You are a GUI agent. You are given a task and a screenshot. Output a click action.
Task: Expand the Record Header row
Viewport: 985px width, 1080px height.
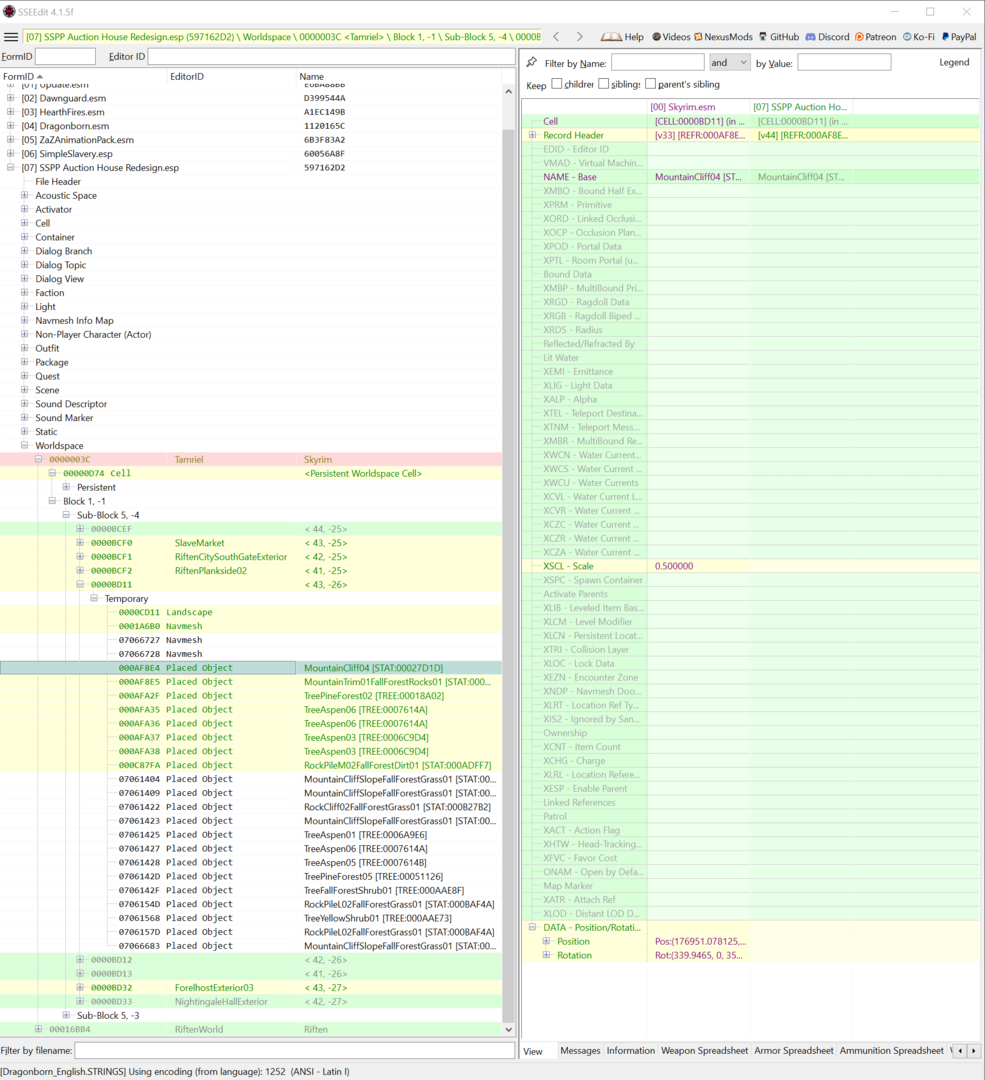[532, 135]
